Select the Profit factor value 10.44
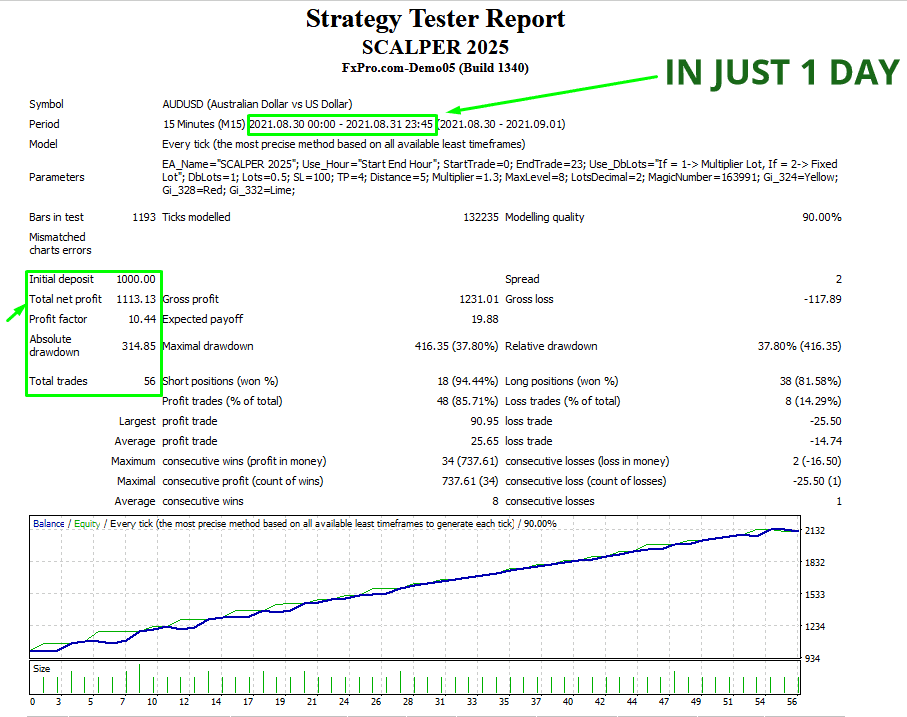 click(140, 319)
